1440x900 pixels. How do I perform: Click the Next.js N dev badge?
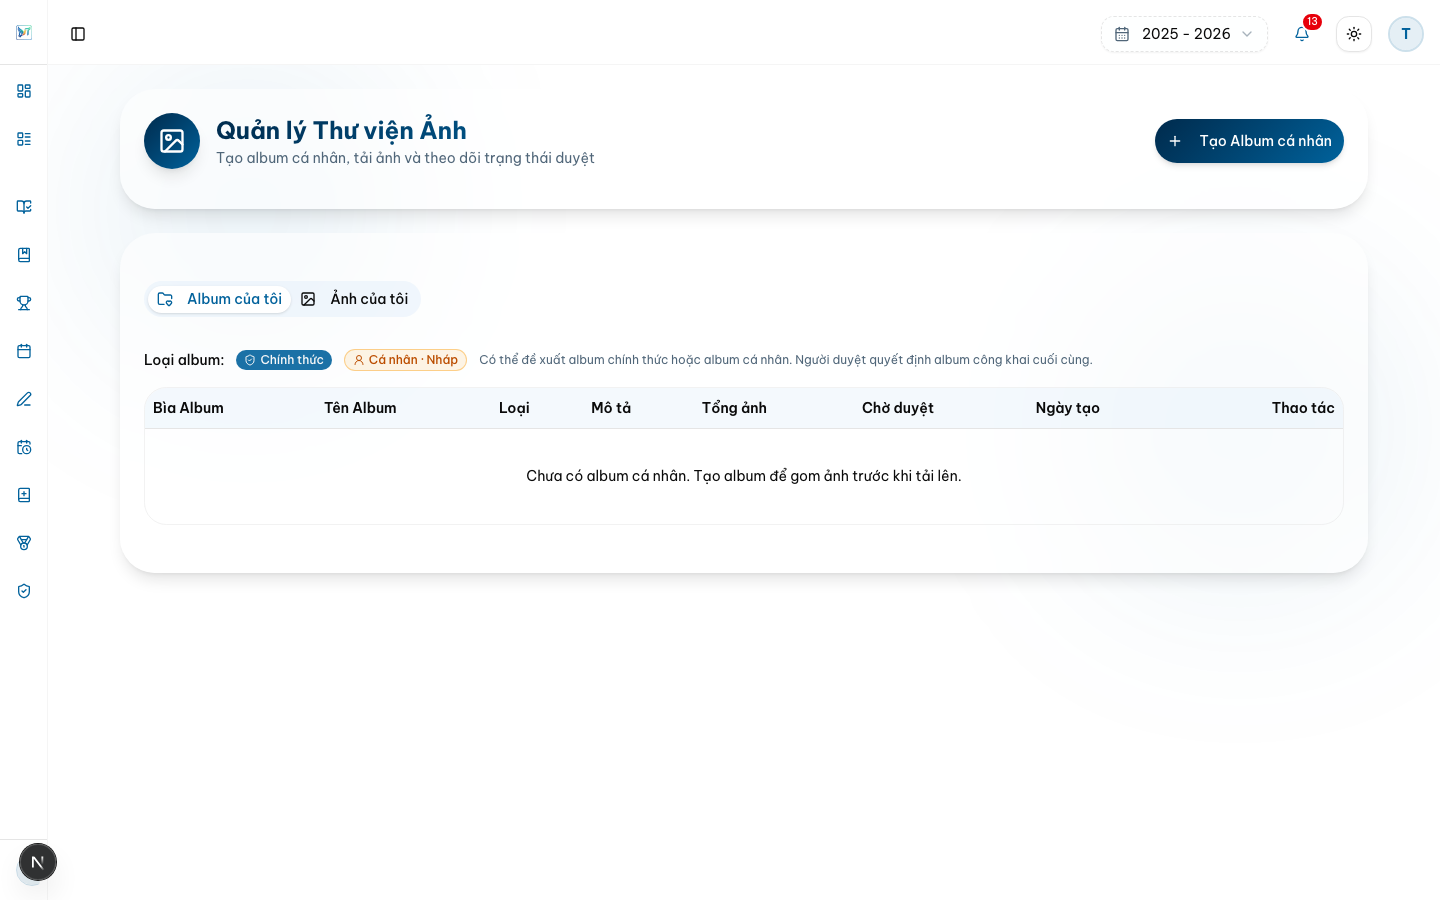pyautogui.click(x=38, y=862)
